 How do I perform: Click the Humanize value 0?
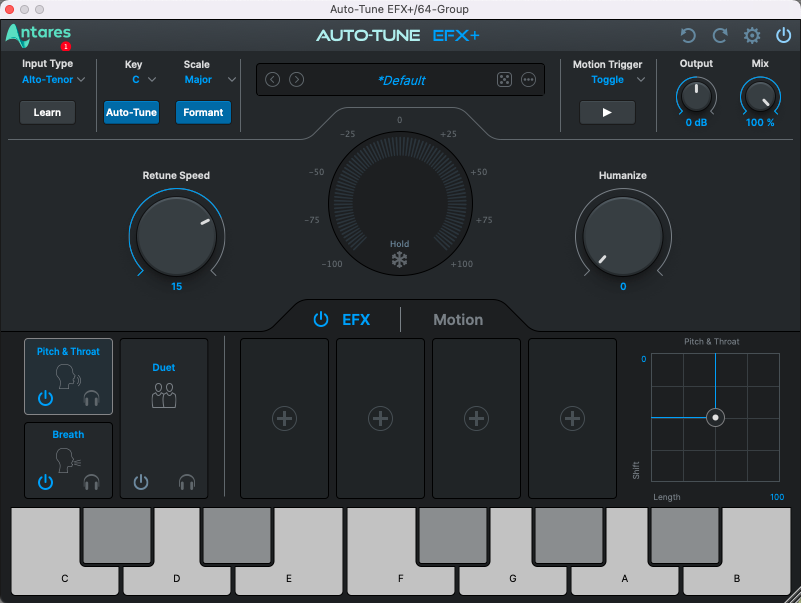click(x=623, y=287)
